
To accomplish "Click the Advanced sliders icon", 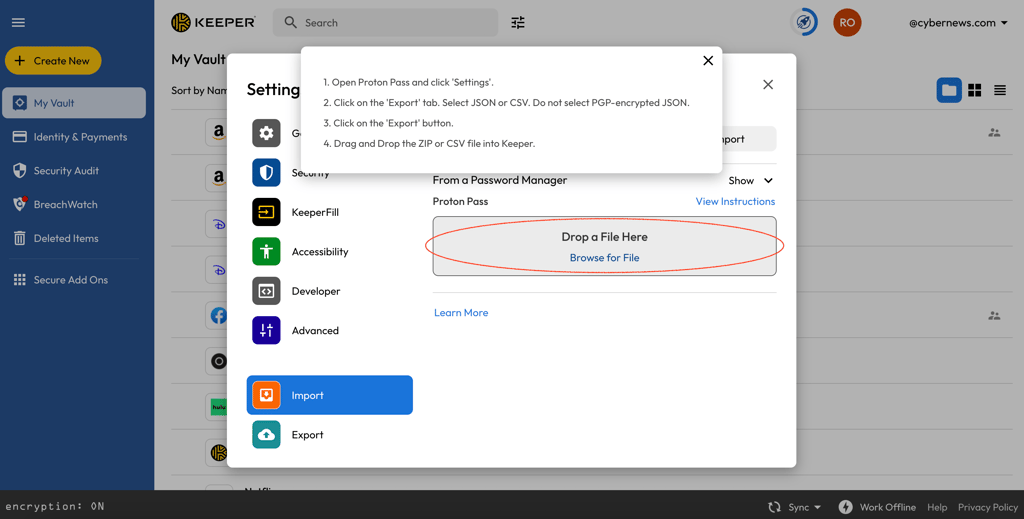I will point(266,331).
